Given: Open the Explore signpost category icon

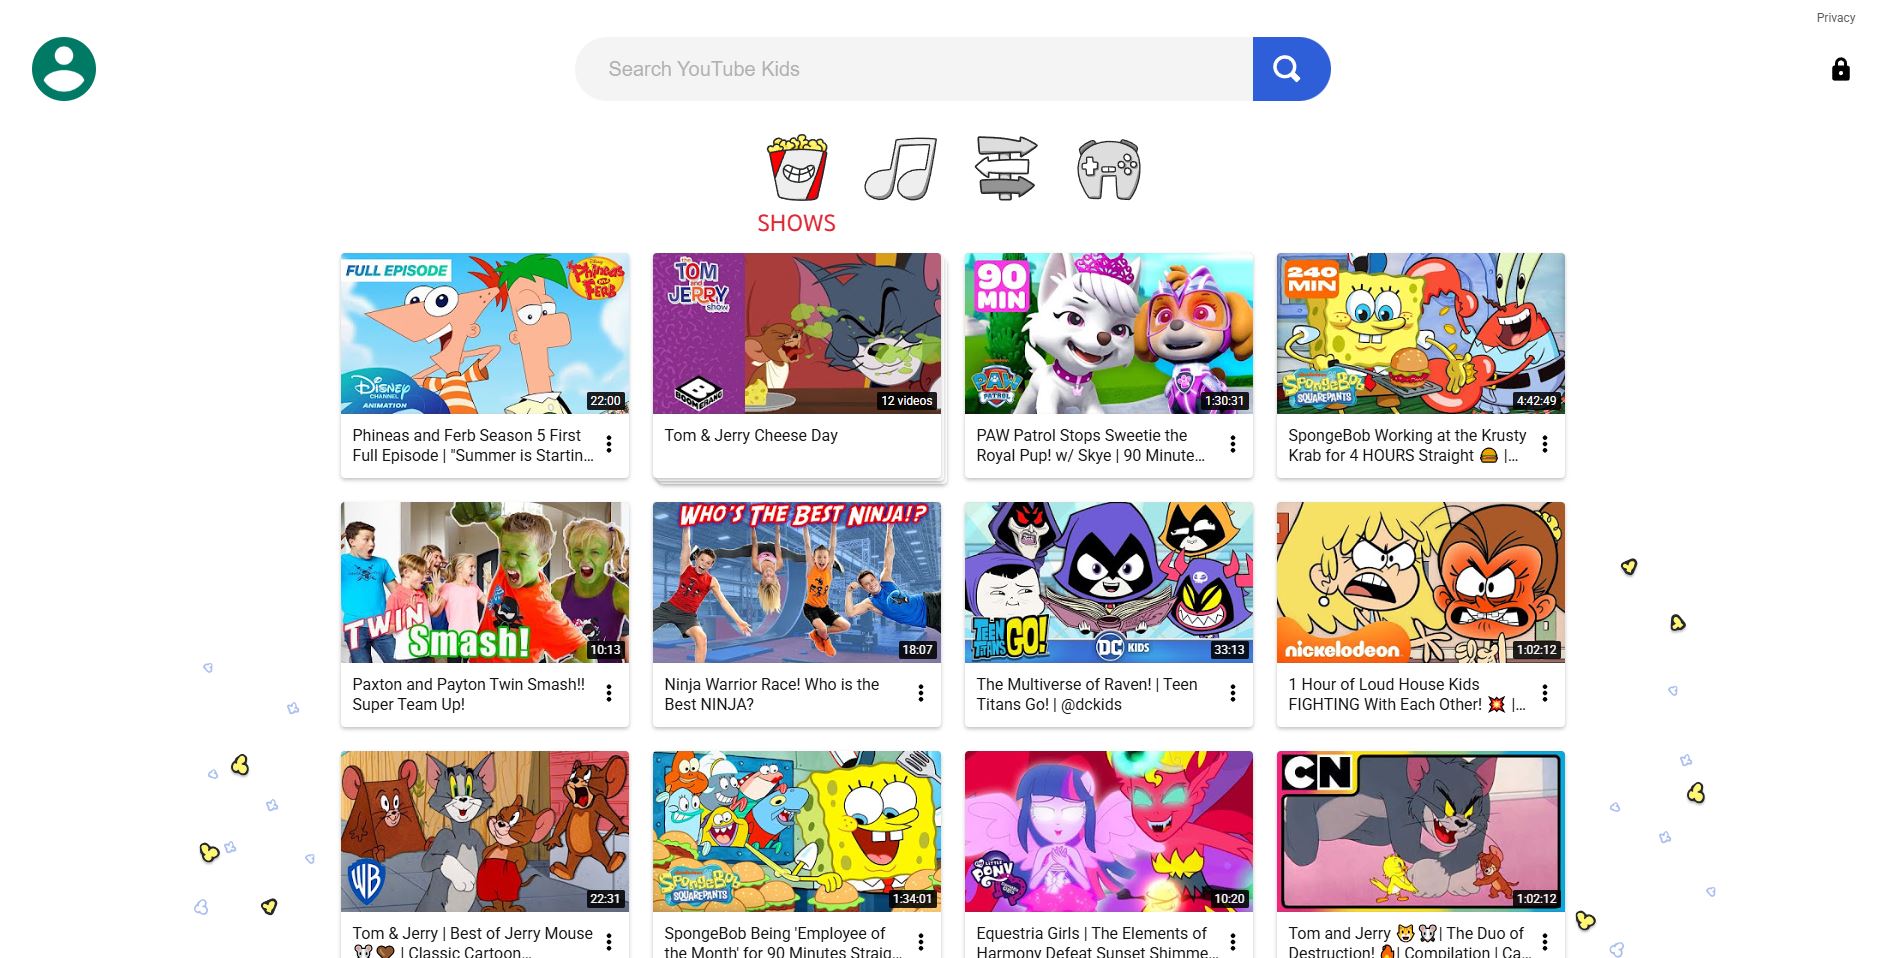Looking at the screenshot, I should point(1005,168).
